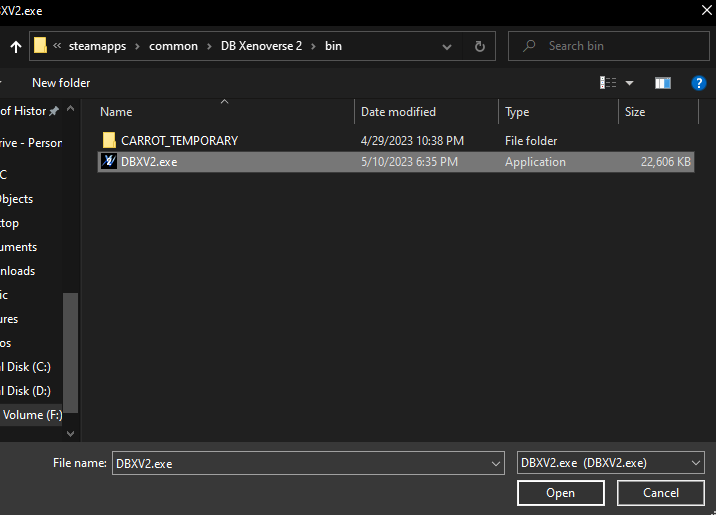The image size is (716, 515).
Task: Expand the address bar history dropdown
Action: tap(449, 46)
